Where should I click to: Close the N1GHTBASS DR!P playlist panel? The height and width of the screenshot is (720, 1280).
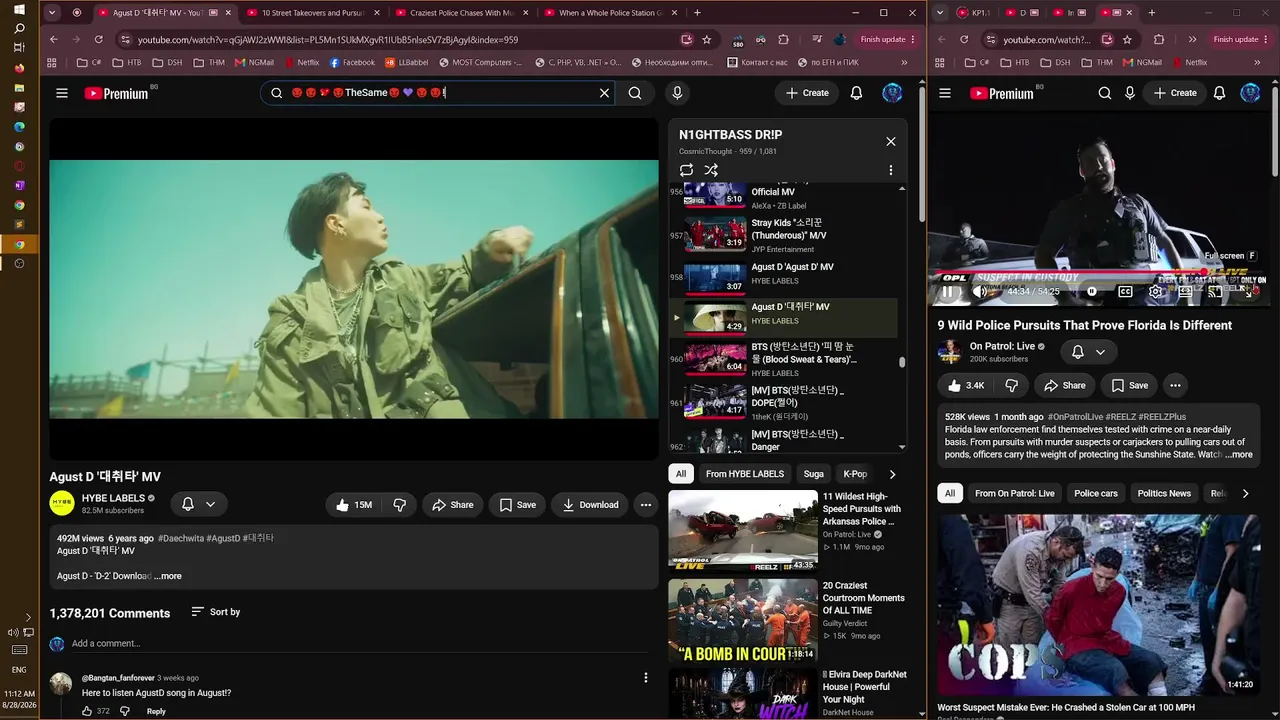pyautogui.click(x=891, y=141)
